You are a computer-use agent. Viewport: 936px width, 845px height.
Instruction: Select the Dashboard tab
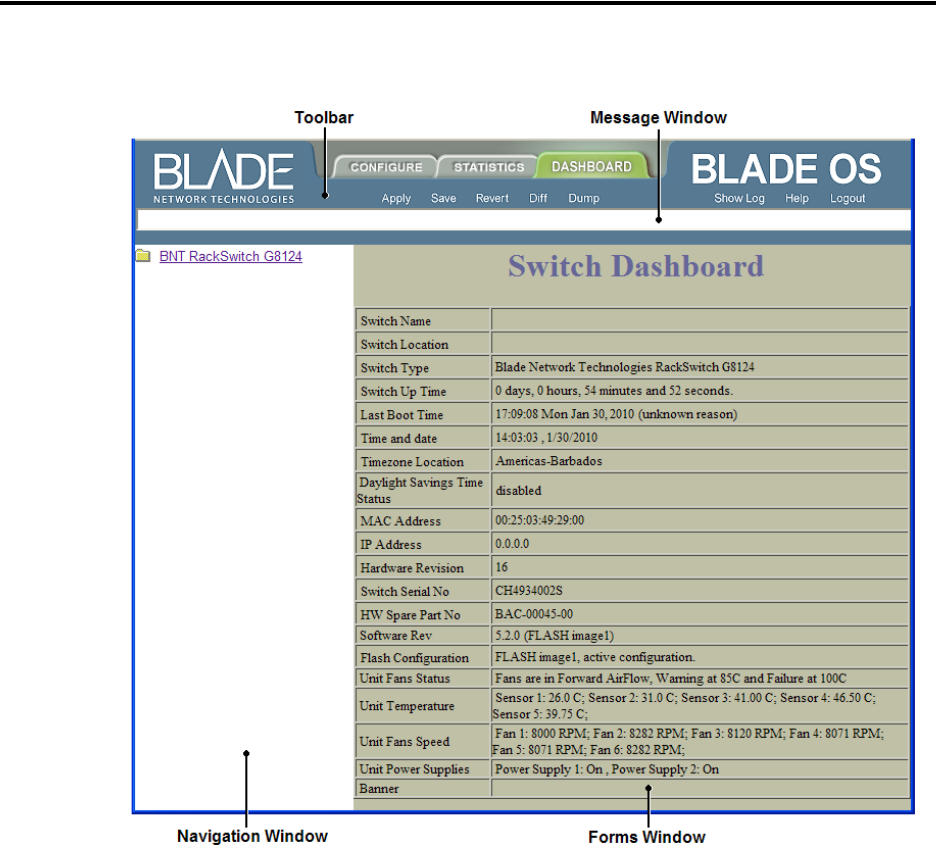pos(592,166)
